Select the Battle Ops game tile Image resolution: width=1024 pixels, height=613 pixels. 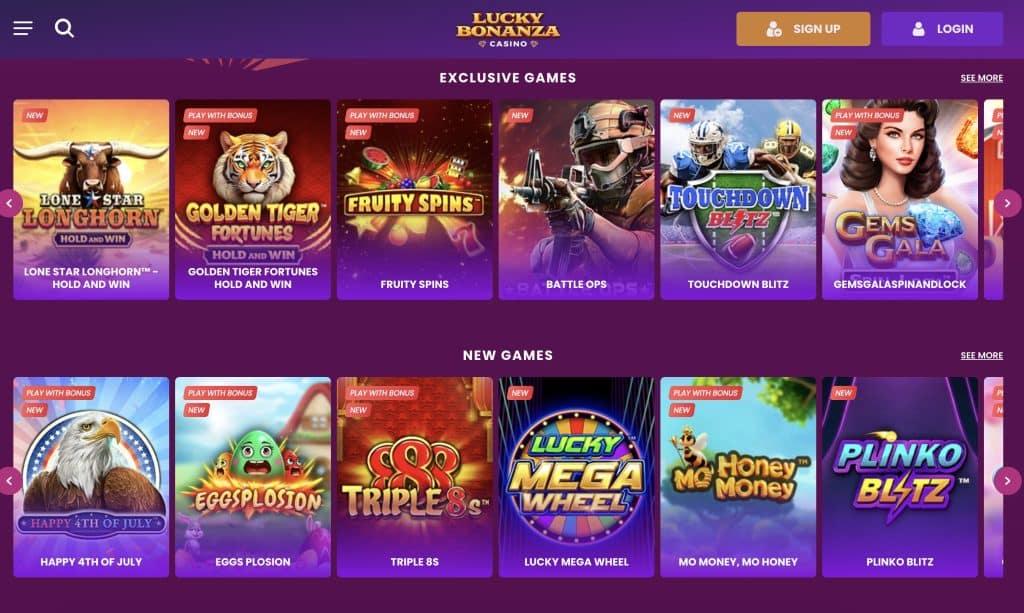pos(576,197)
